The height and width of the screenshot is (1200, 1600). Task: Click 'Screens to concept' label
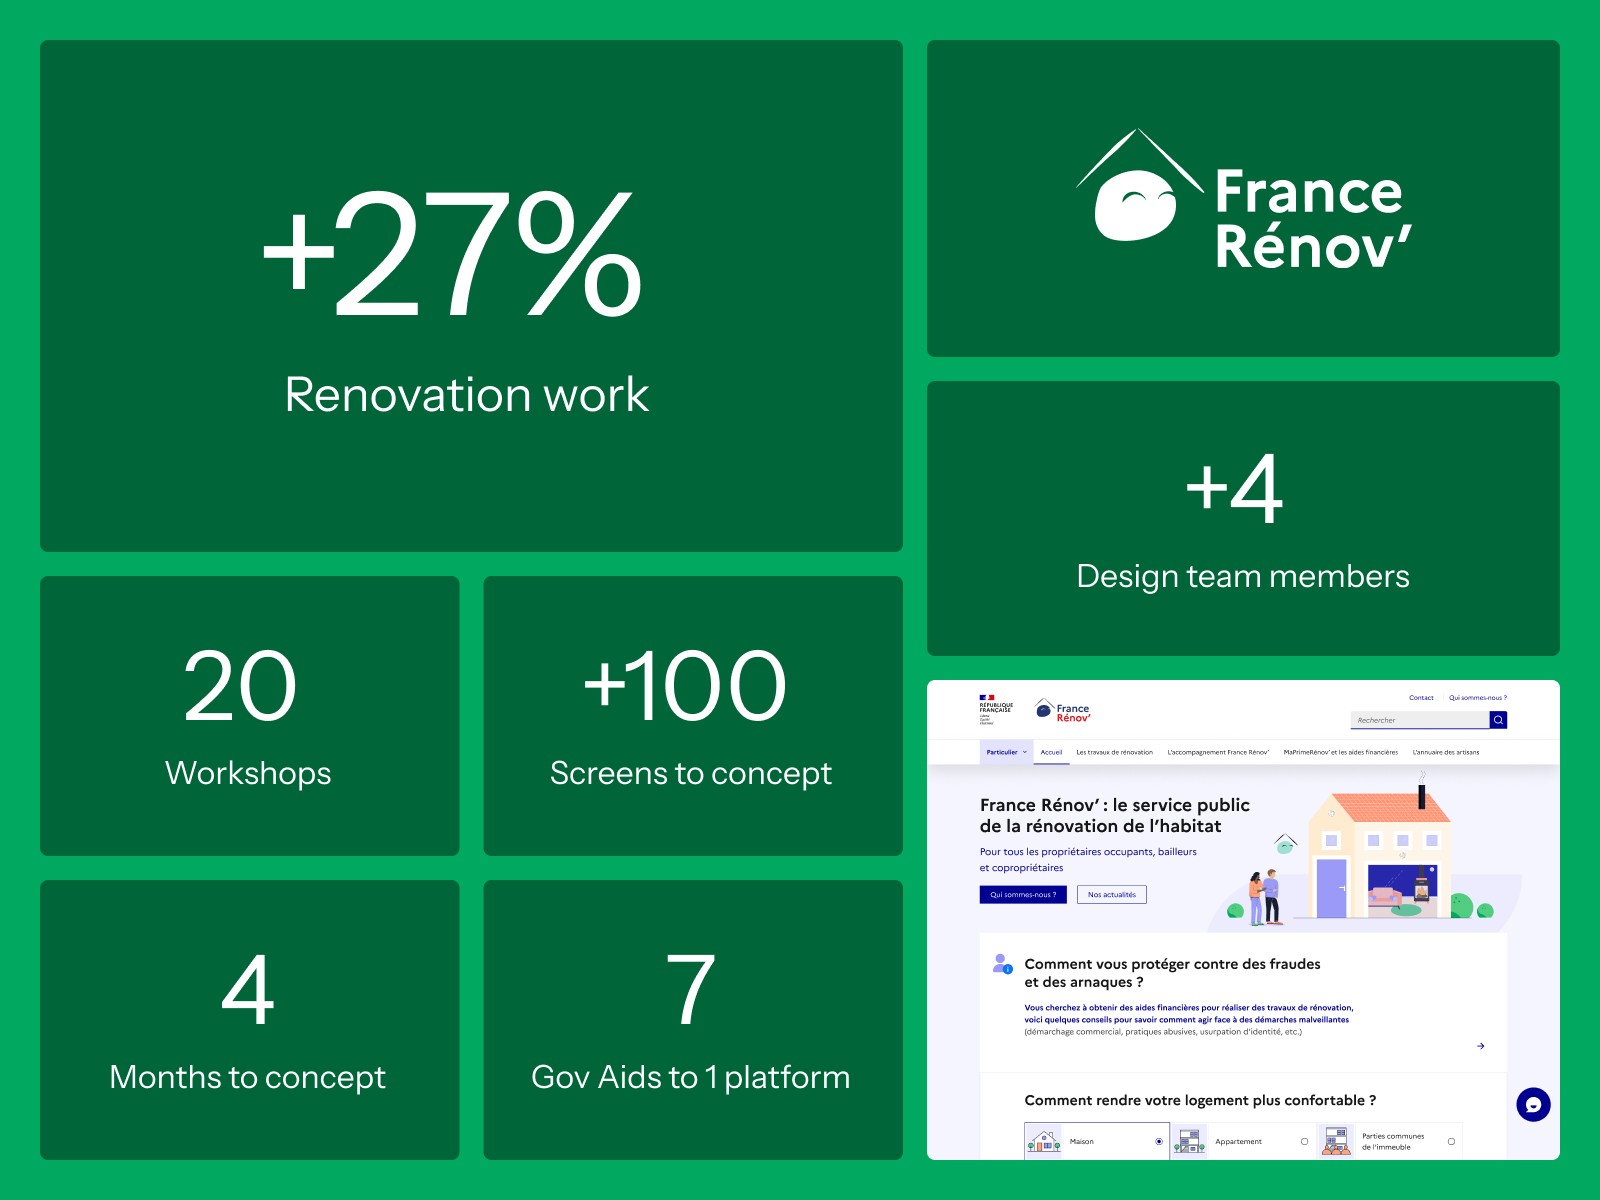[x=691, y=773]
